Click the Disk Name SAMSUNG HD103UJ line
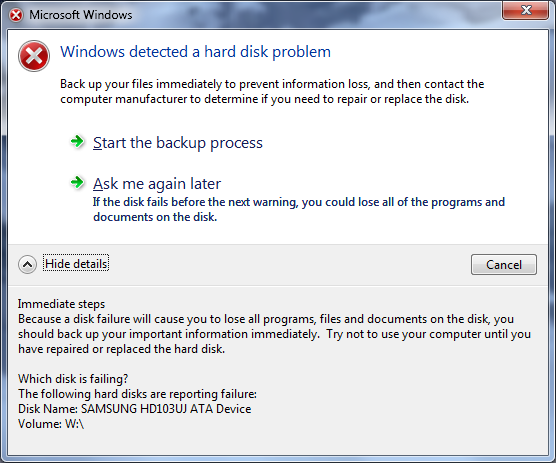Viewport: 556px width, 463px height. pyautogui.click(x=135, y=409)
